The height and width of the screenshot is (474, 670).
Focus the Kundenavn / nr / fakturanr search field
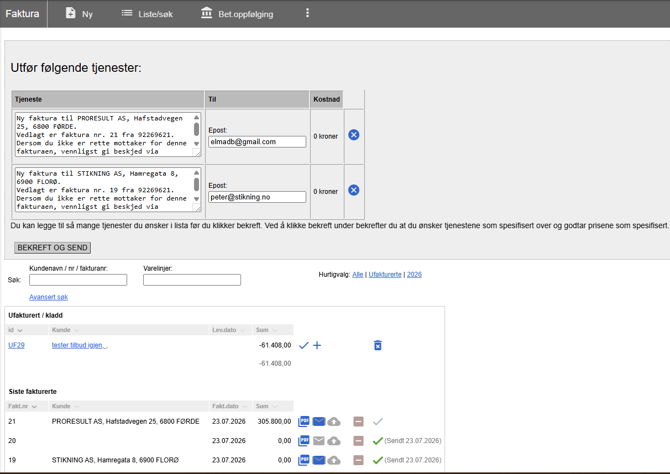coord(78,280)
